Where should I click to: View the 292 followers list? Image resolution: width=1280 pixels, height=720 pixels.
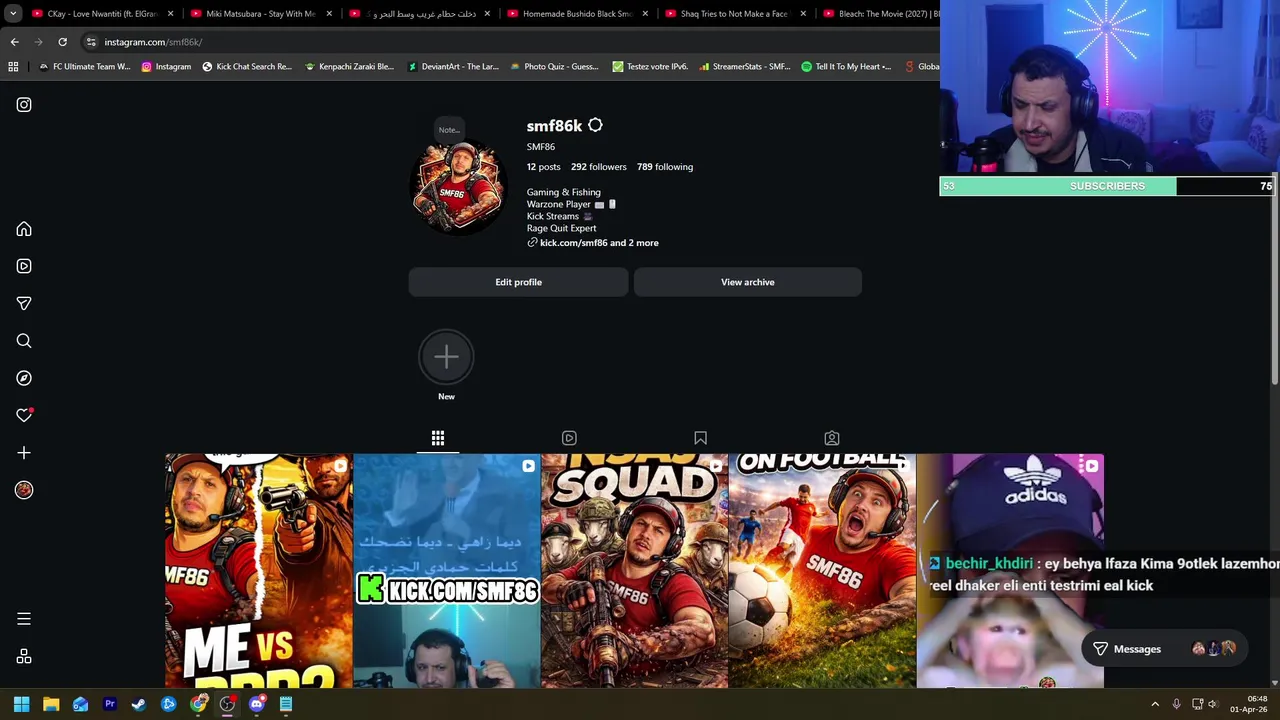coord(599,167)
